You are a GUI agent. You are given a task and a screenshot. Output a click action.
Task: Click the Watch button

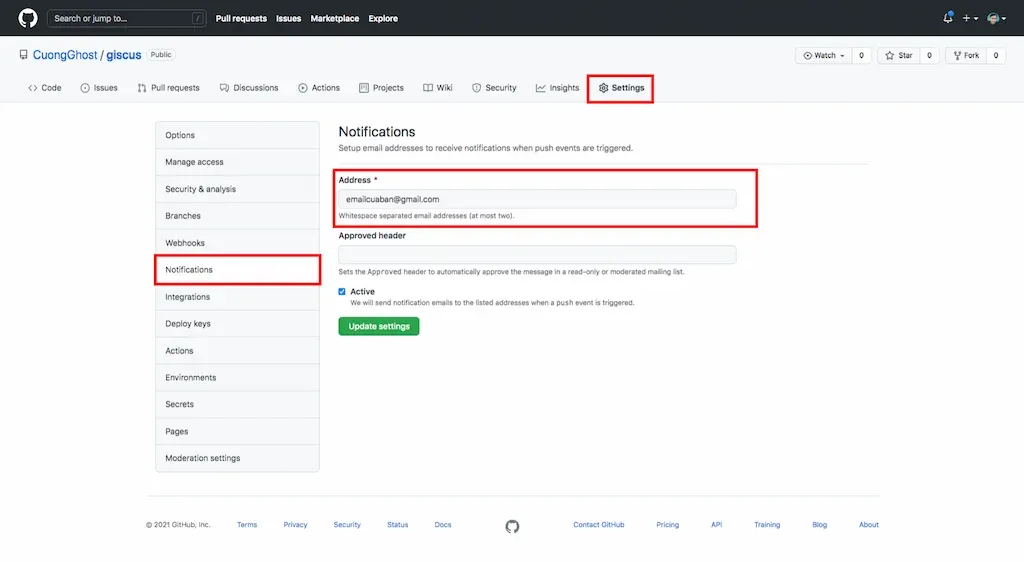[x=824, y=55]
